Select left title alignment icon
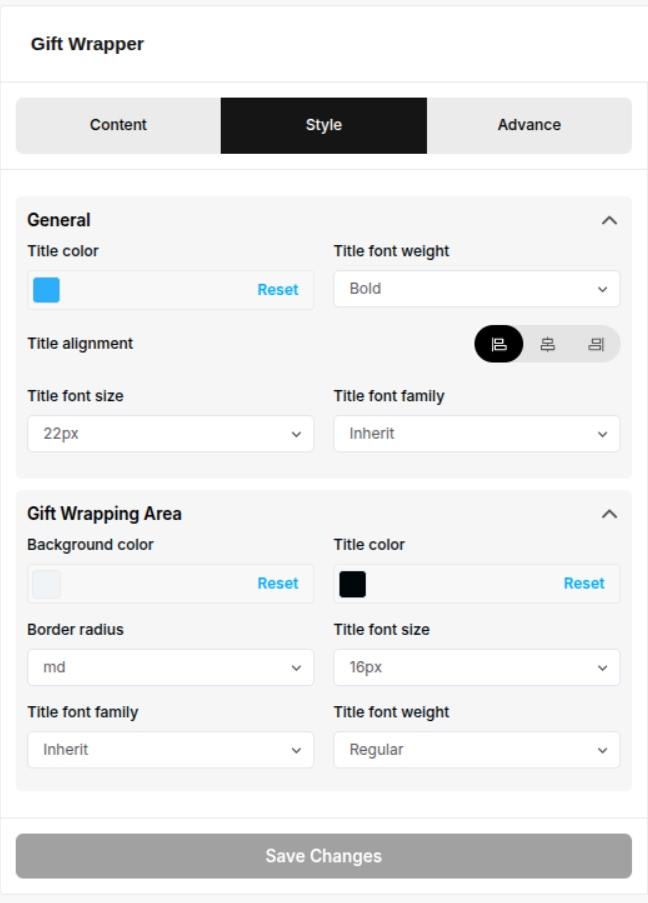Screen dimensions: 648x903 [499, 344]
